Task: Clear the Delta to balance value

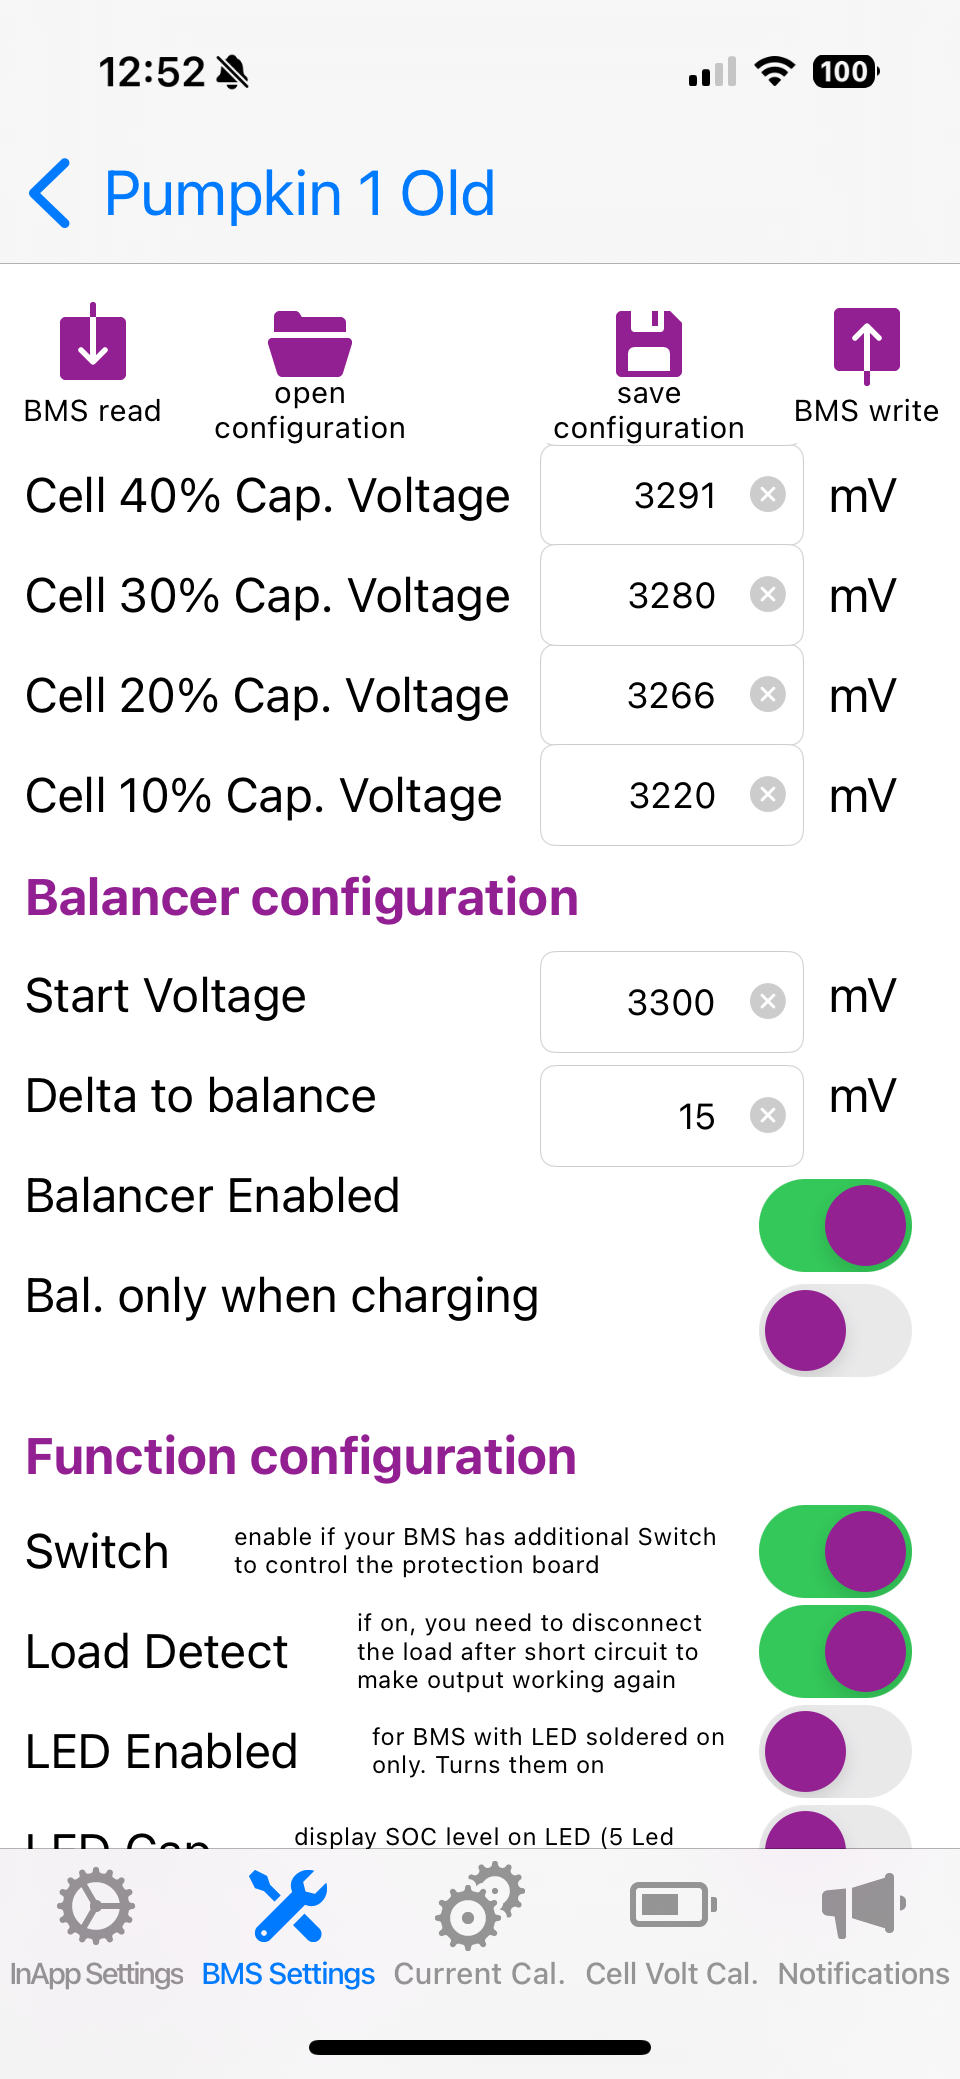Action: [768, 1115]
